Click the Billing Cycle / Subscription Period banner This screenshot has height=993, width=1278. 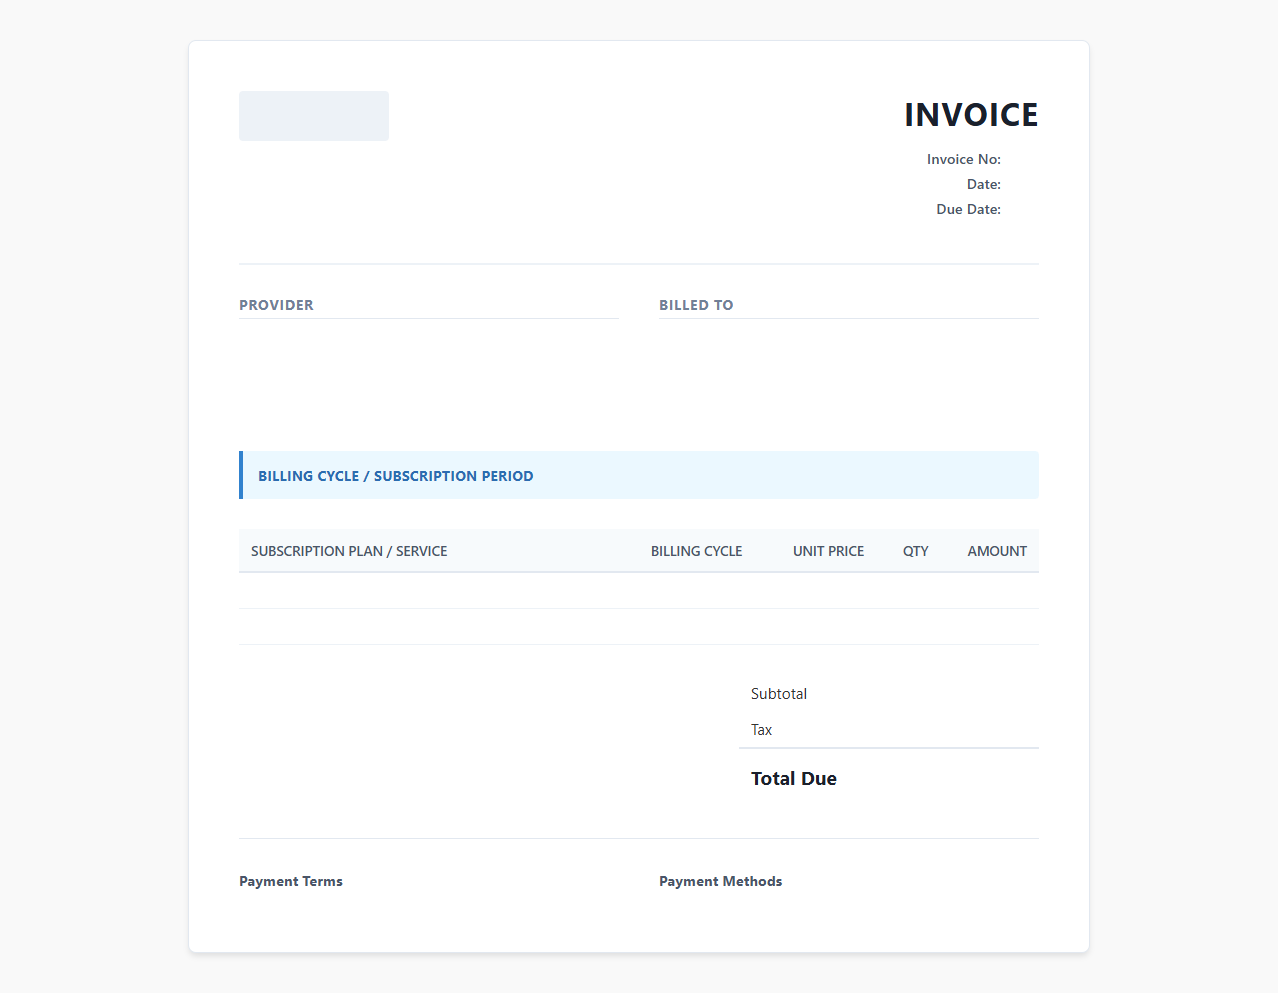click(x=639, y=475)
